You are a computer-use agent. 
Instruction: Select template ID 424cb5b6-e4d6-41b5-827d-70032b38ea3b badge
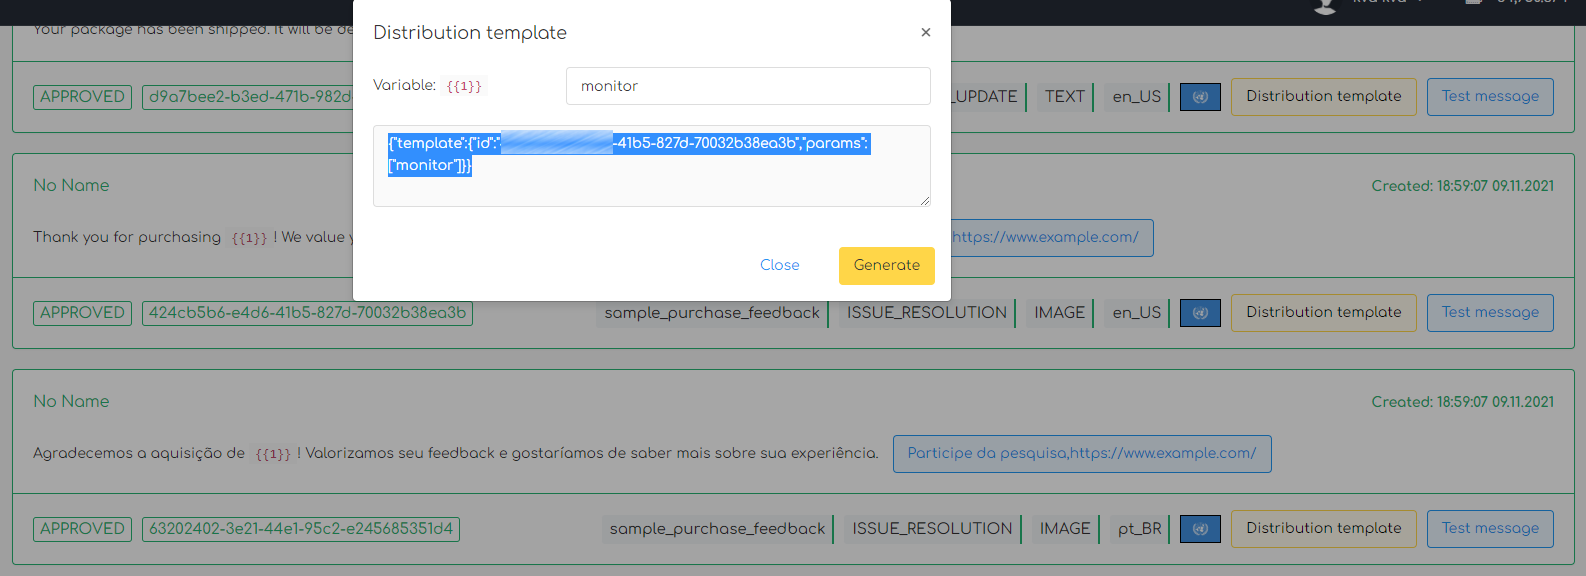(x=307, y=313)
